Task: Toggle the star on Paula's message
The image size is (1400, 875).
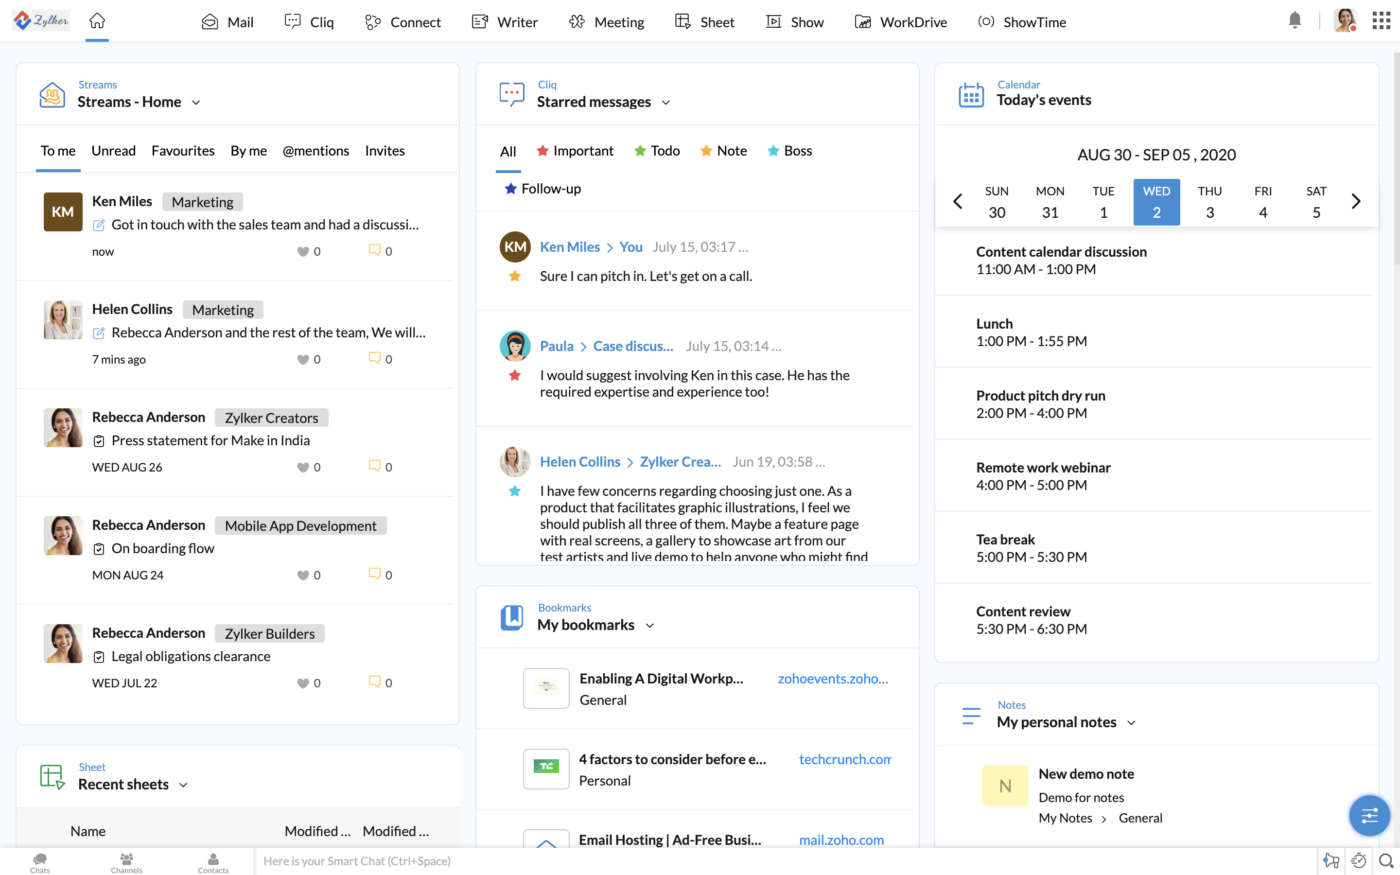Action: (514, 376)
